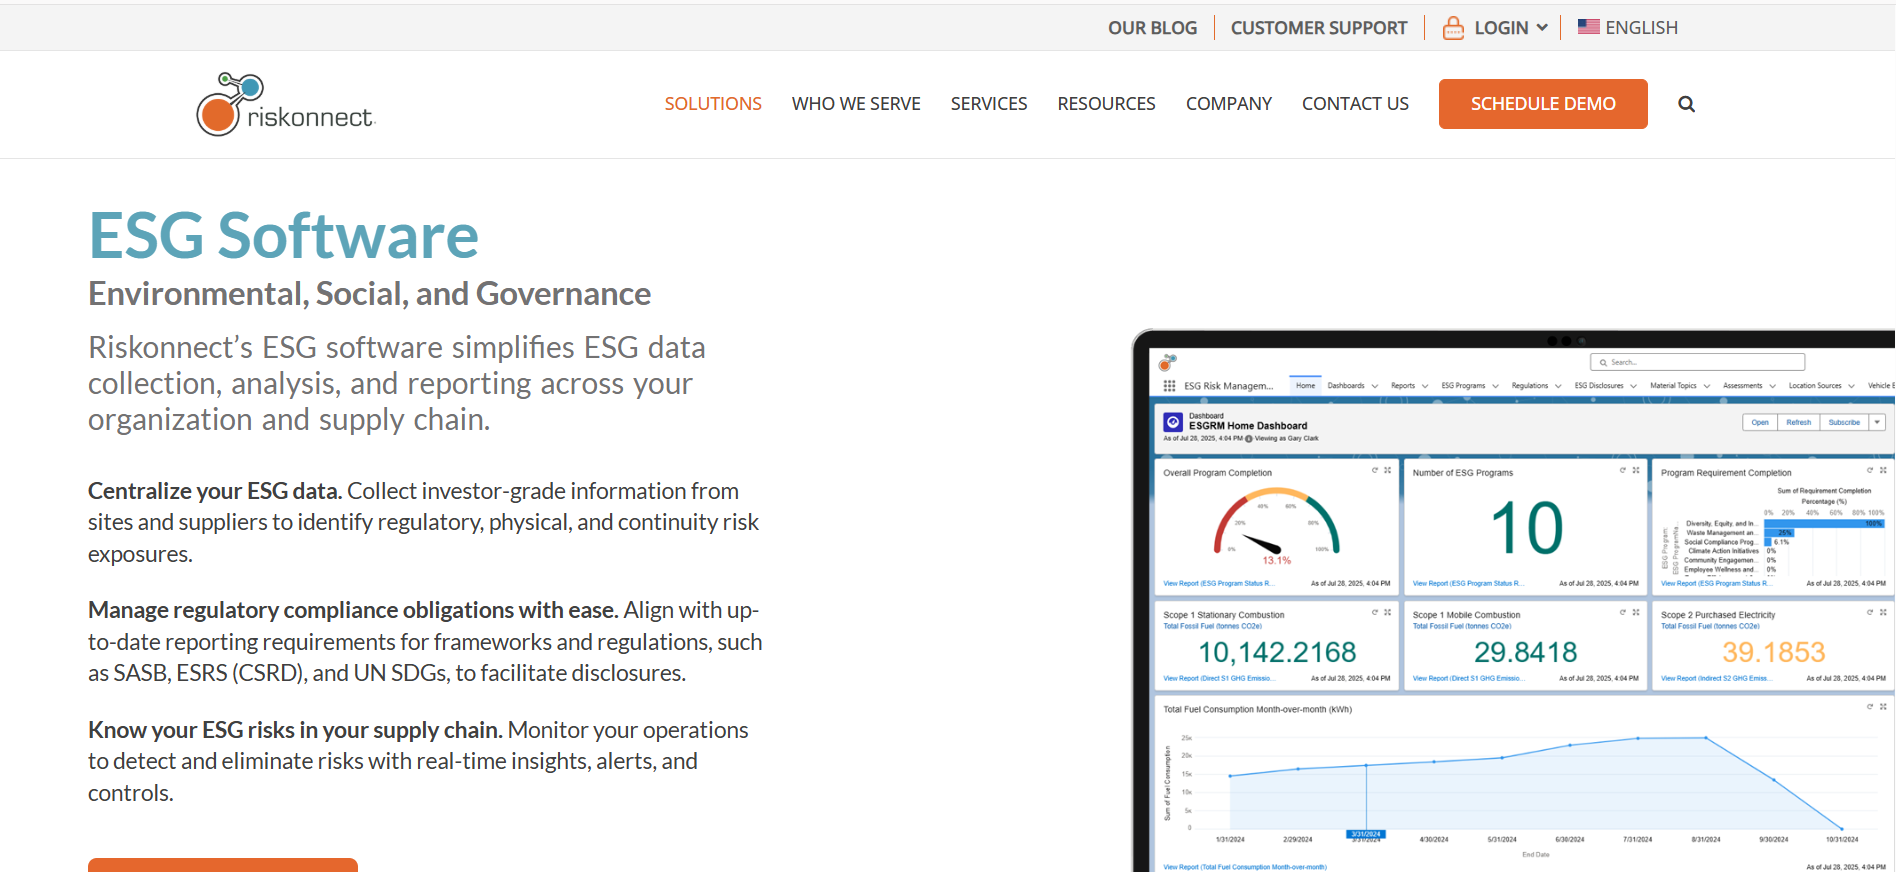
Task: Expand the Regulations tab chevron
Action: (1558, 386)
